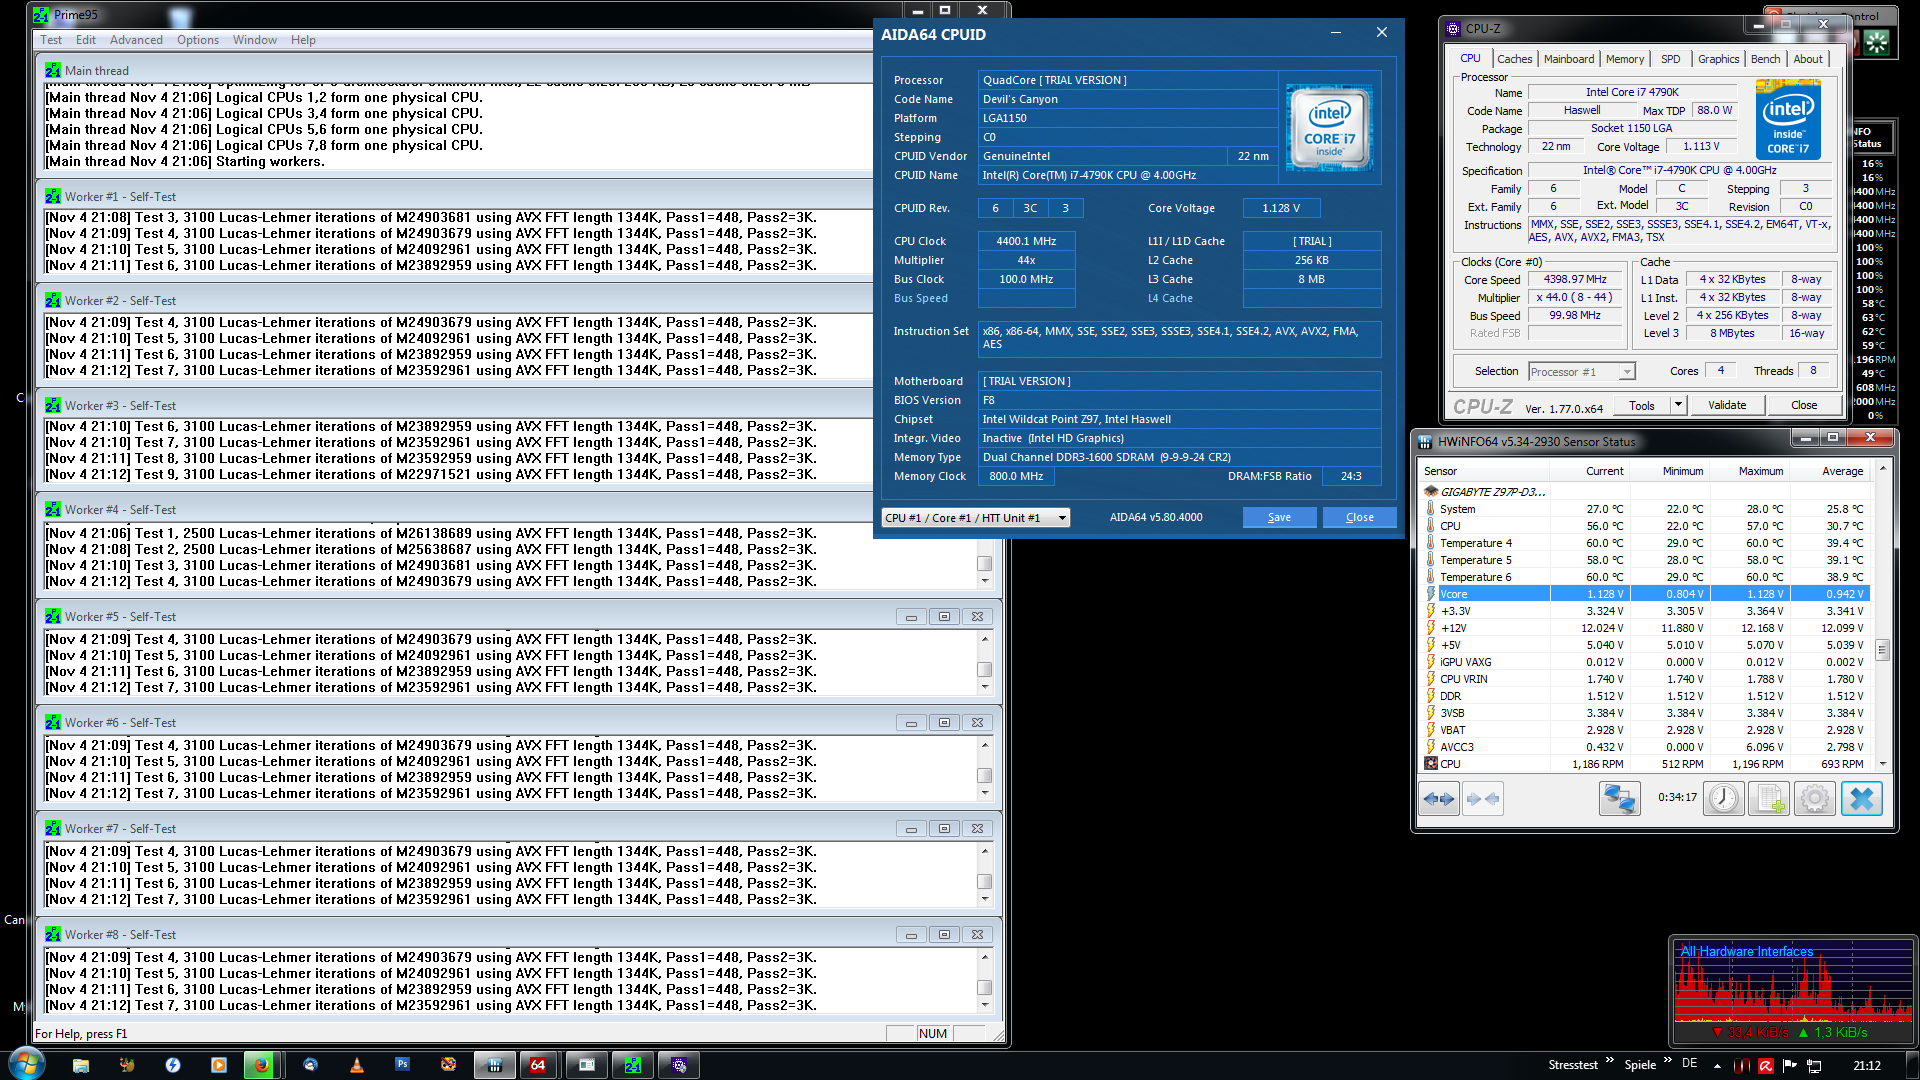Viewport: 1920px width, 1080px height.
Task: Switch to CPU-Z Mainboard tab
Action: (1568, 59)
